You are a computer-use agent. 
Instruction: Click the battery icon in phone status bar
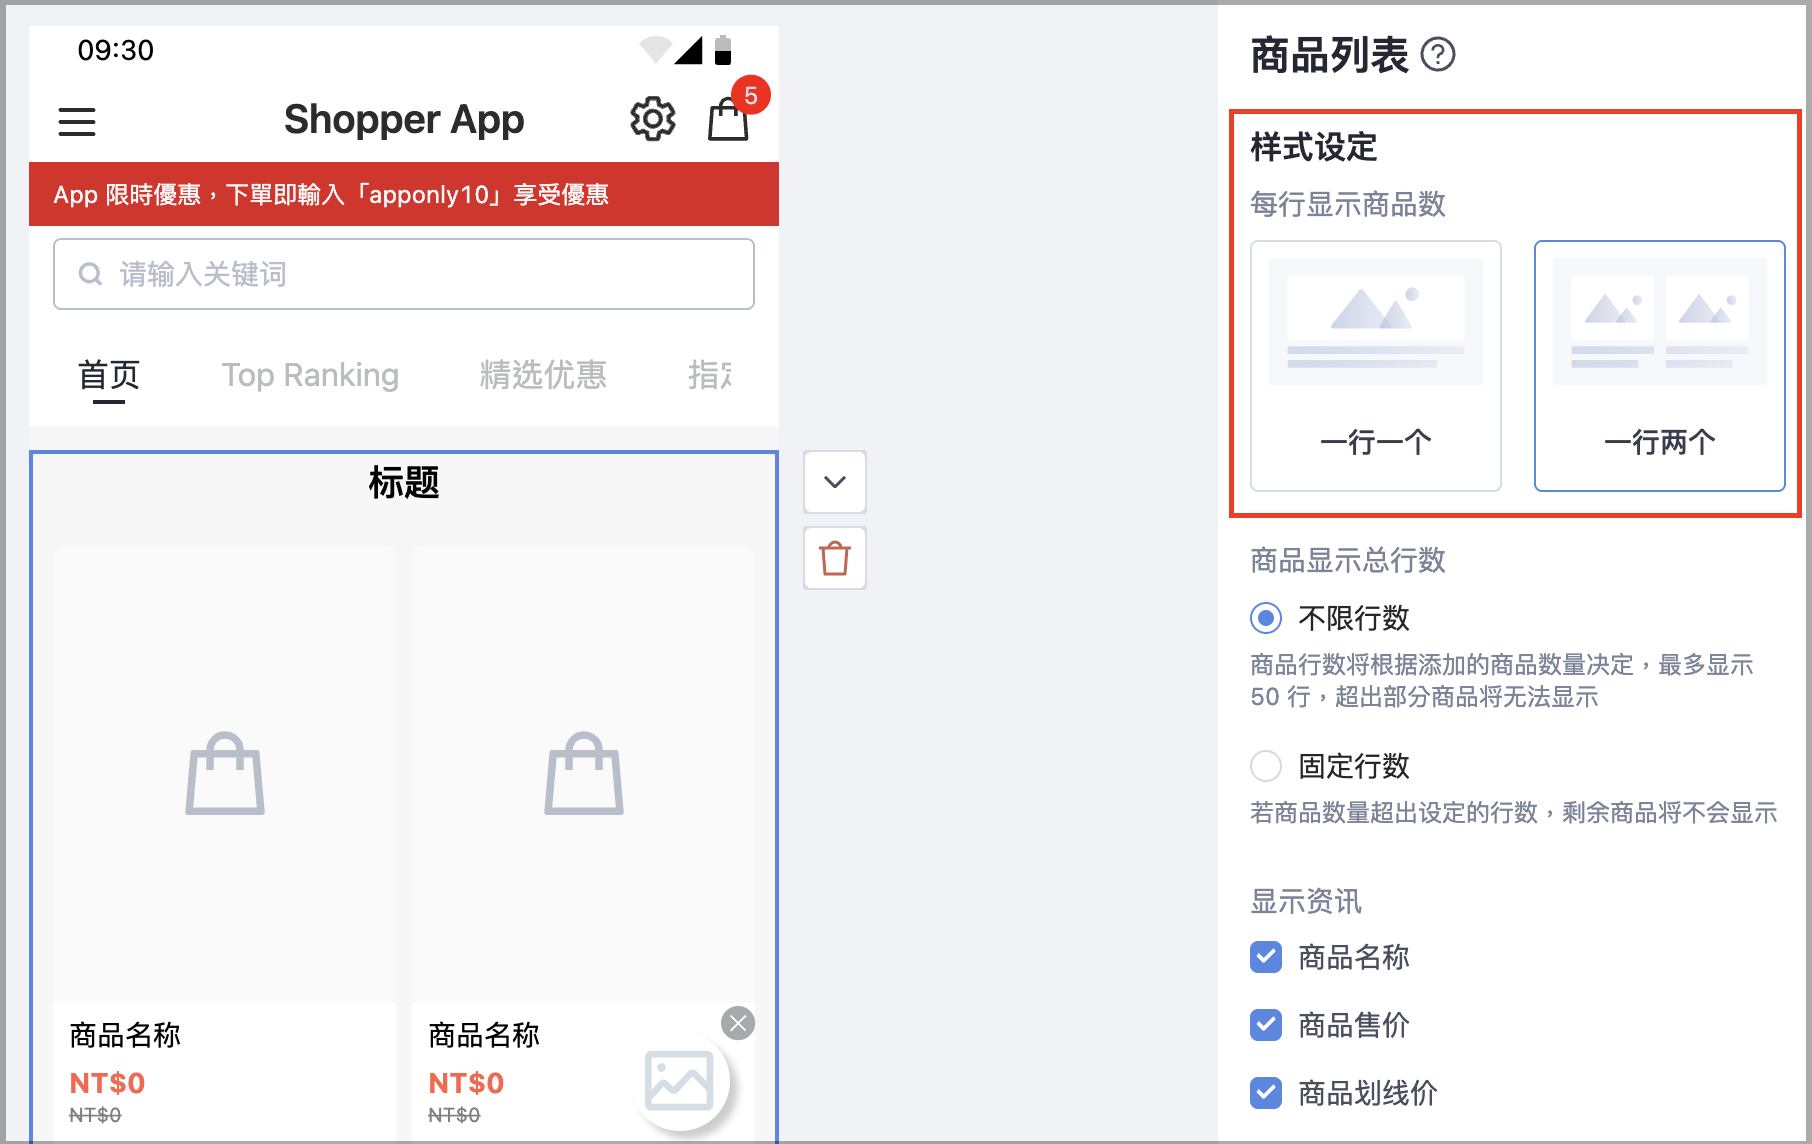pos(723,50)
